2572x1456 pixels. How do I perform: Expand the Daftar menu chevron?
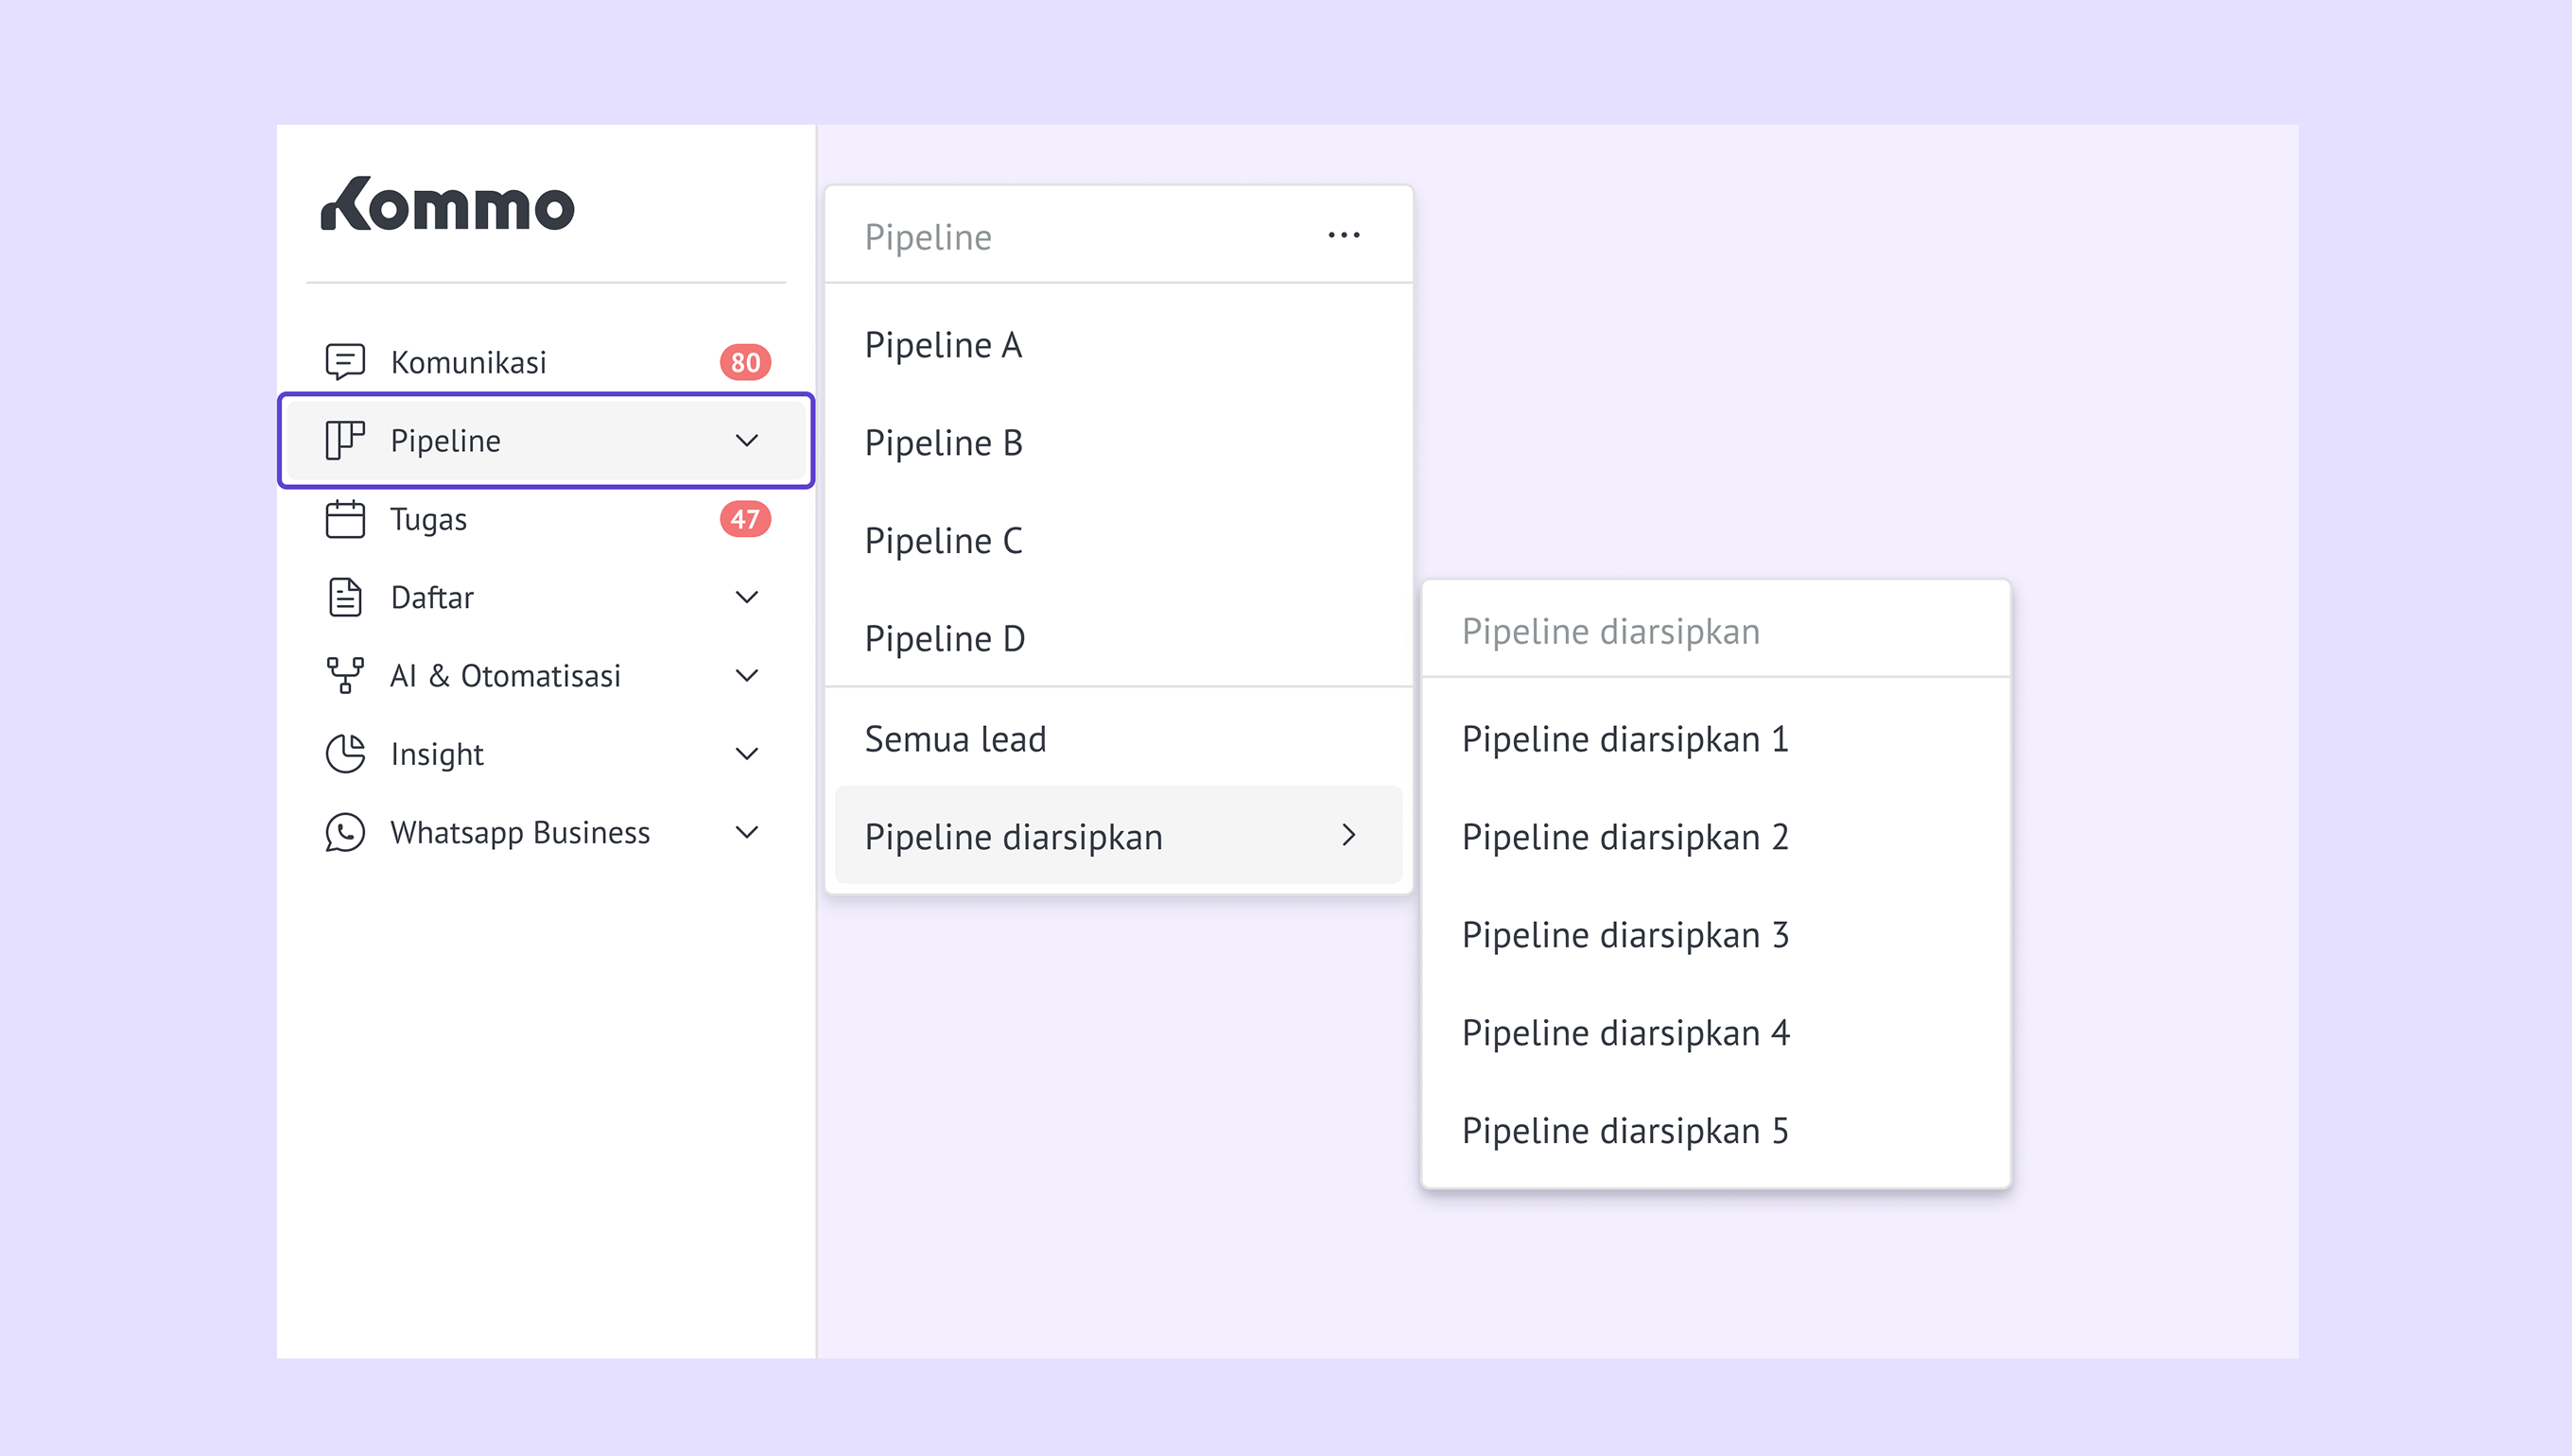pyautogui.click(x=746, y=597)
